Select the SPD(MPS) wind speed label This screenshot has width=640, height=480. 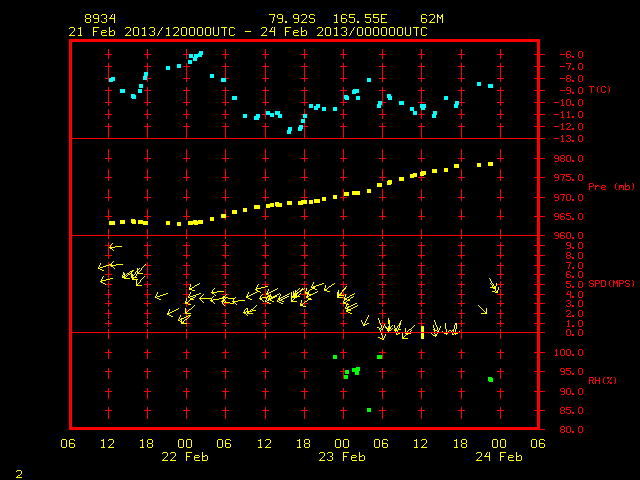click(x=611, y=283)
